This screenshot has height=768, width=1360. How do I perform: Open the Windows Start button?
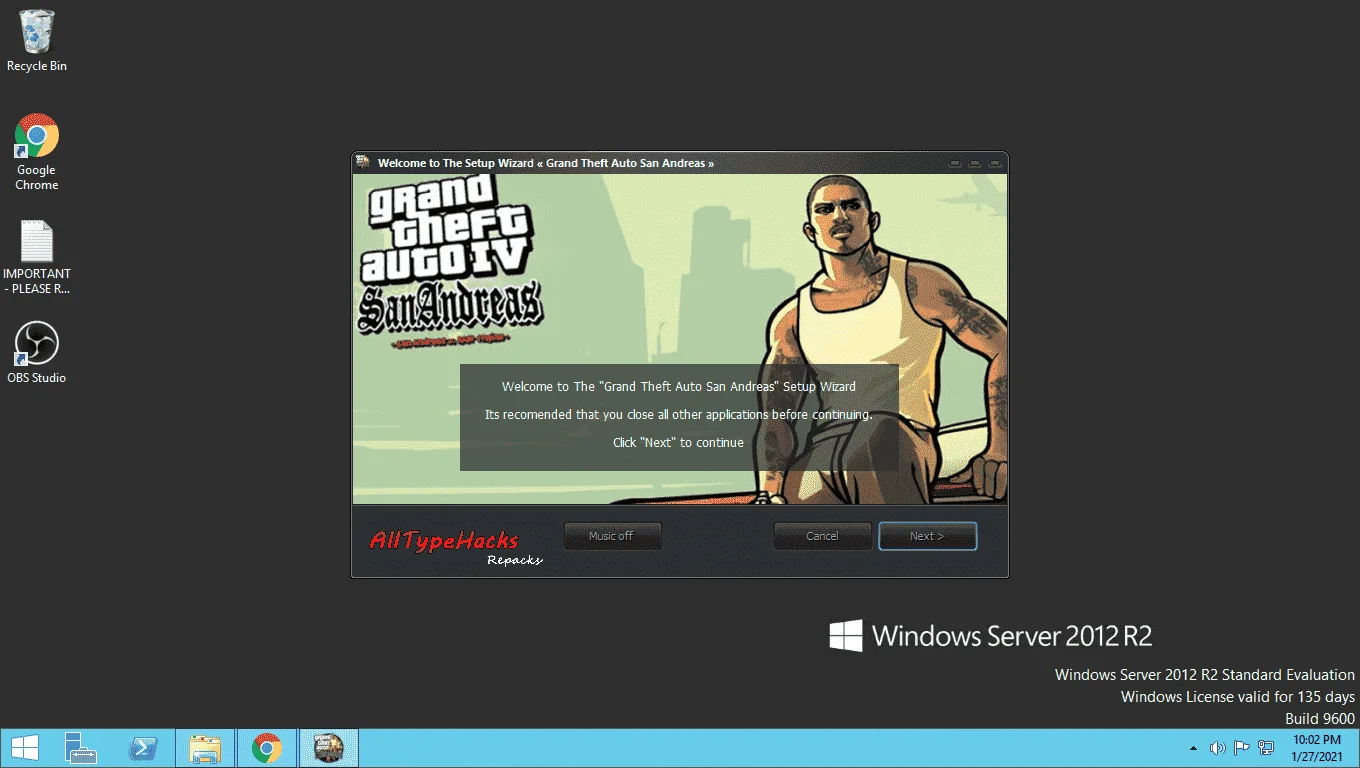25,748
